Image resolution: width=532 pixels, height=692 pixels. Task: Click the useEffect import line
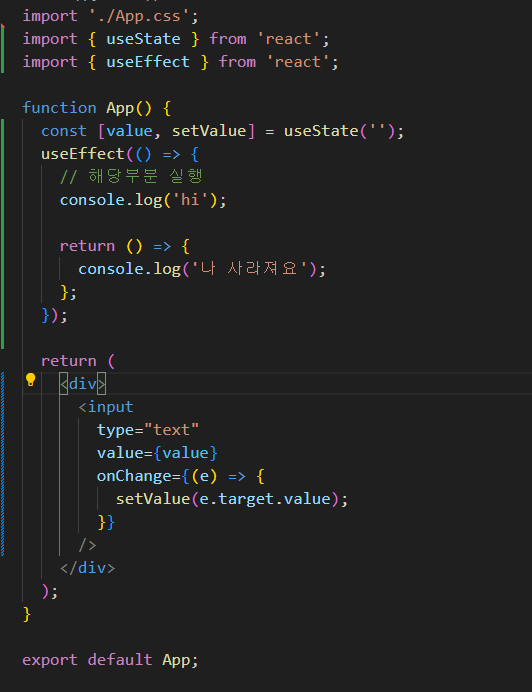coord(181,62)
